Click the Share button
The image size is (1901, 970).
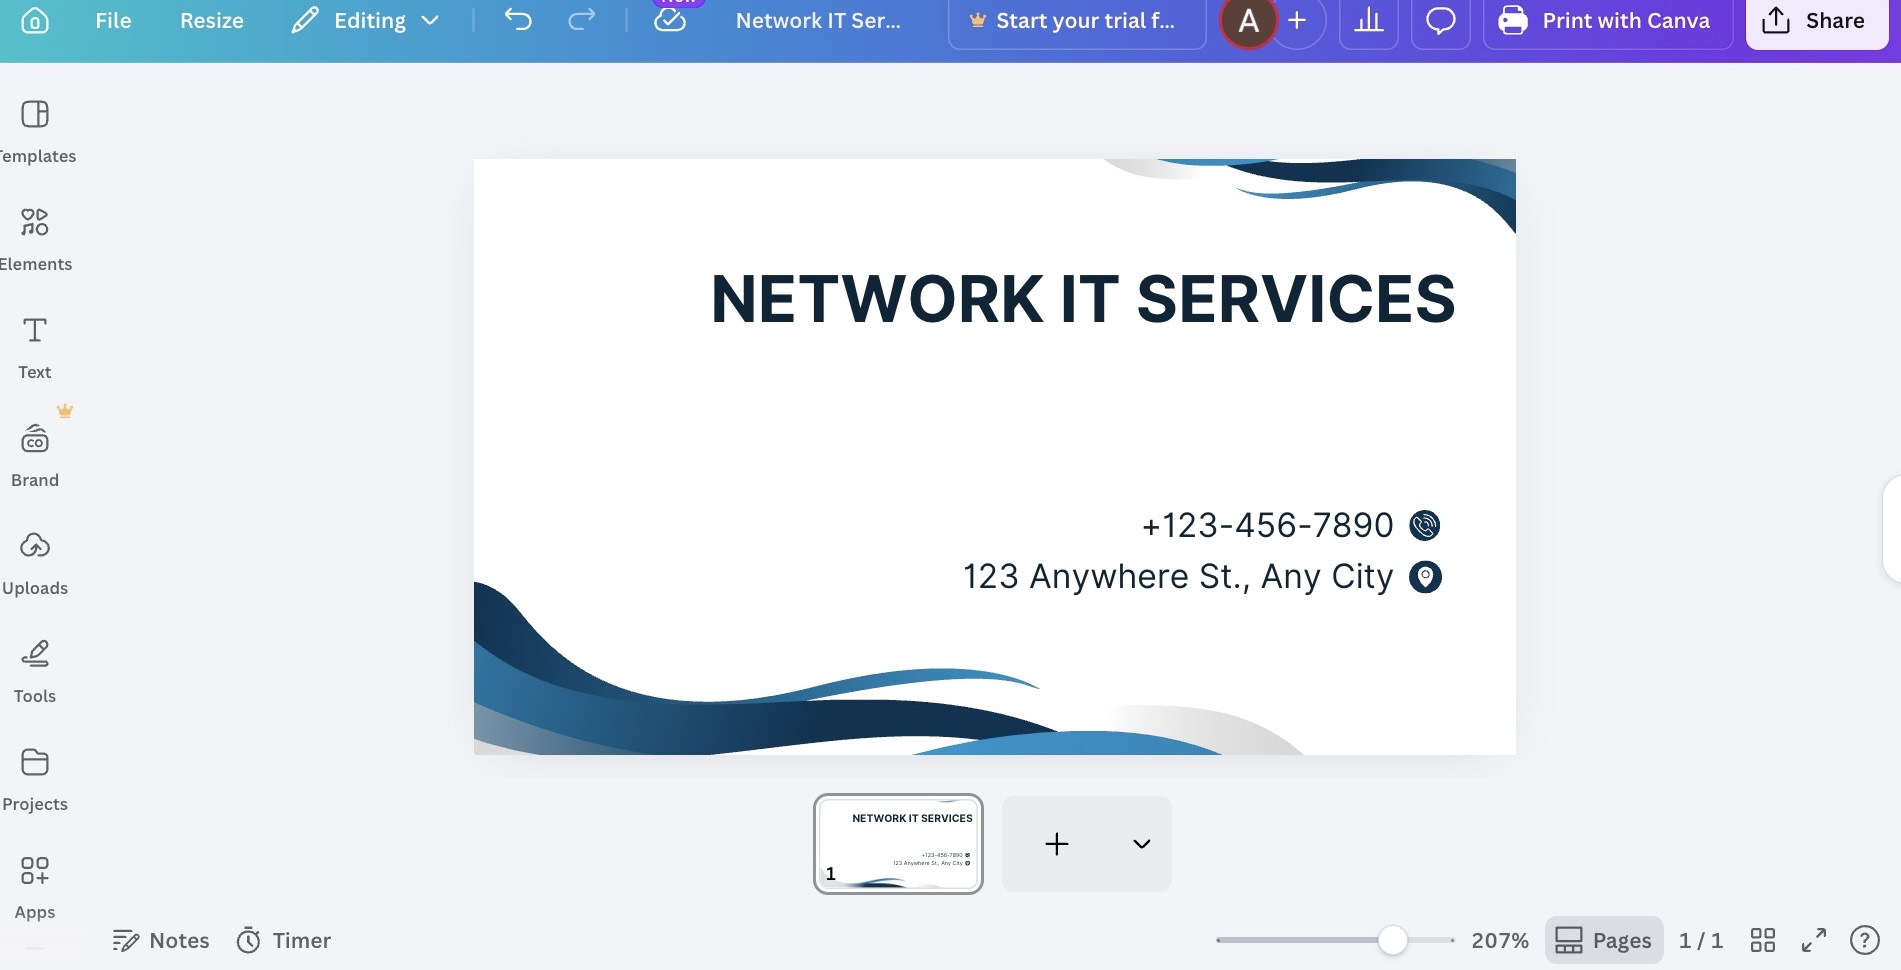click(1814, 21)
